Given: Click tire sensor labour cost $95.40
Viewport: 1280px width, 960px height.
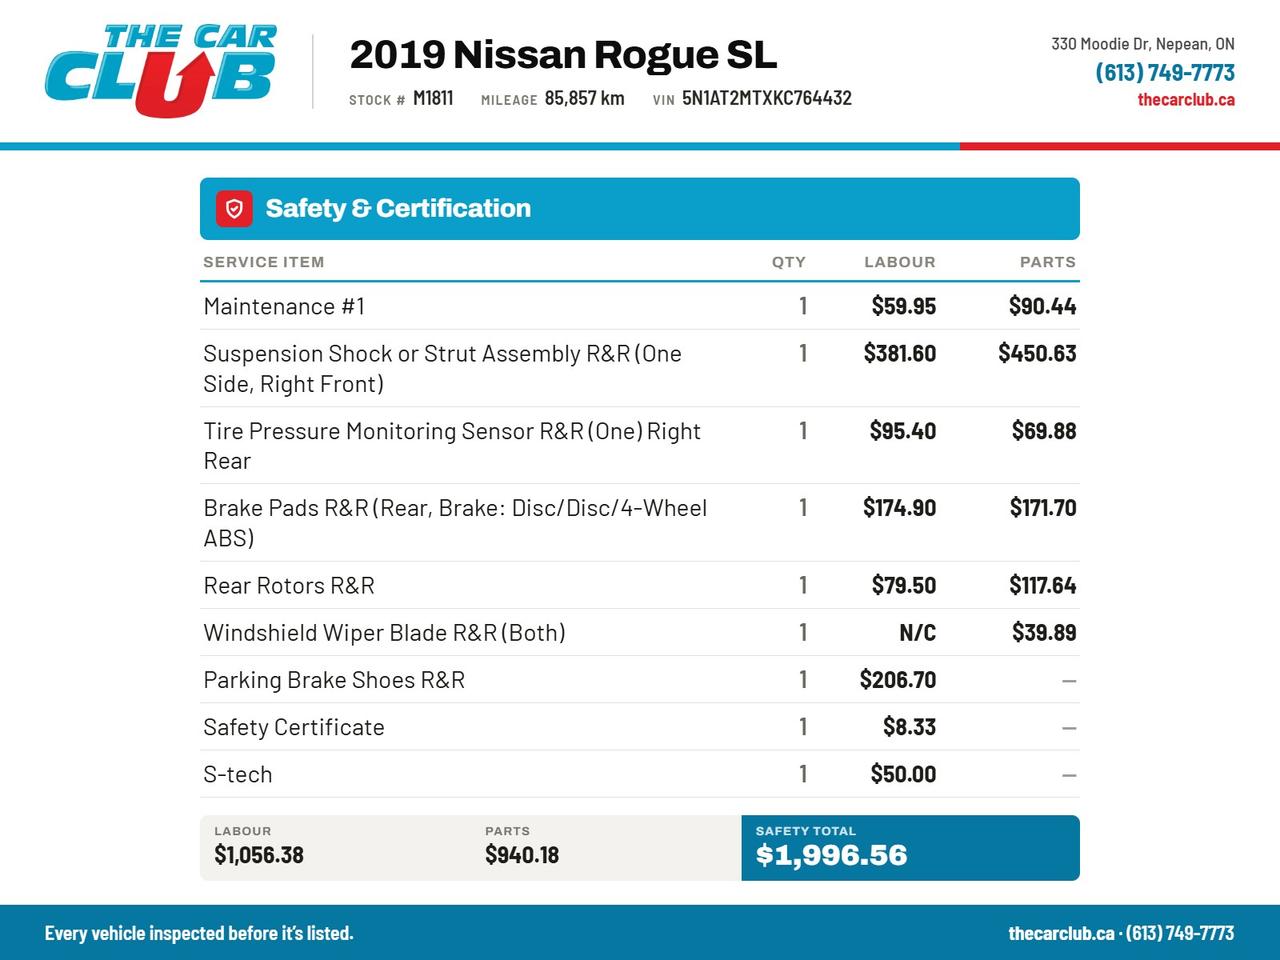Looking at the screenshot, I should click(903, 431).
